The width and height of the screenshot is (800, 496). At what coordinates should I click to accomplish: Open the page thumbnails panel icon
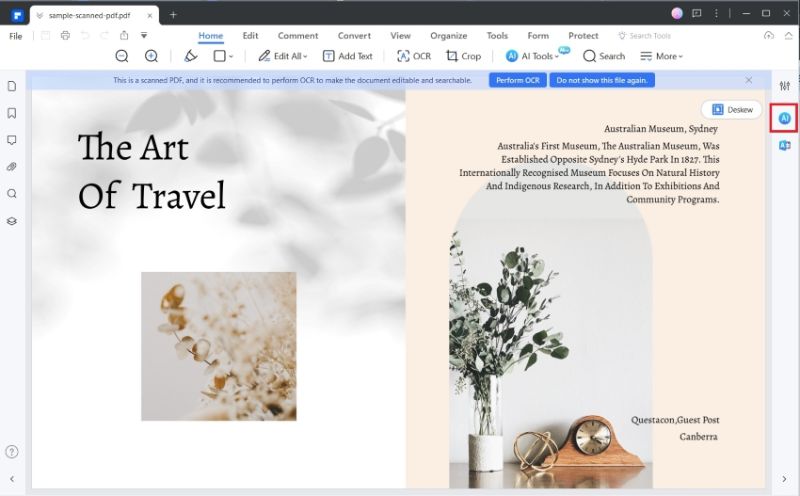[x=12, y=86]
